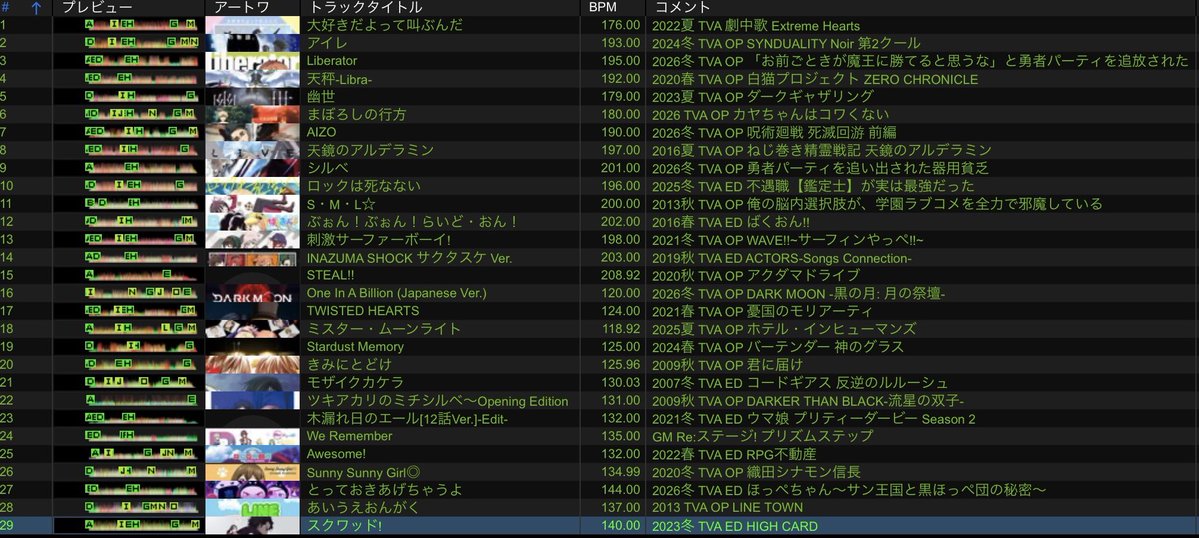Select track title Stardust Memory
The width and height of the screenshot is (1199, 538).
355,347
